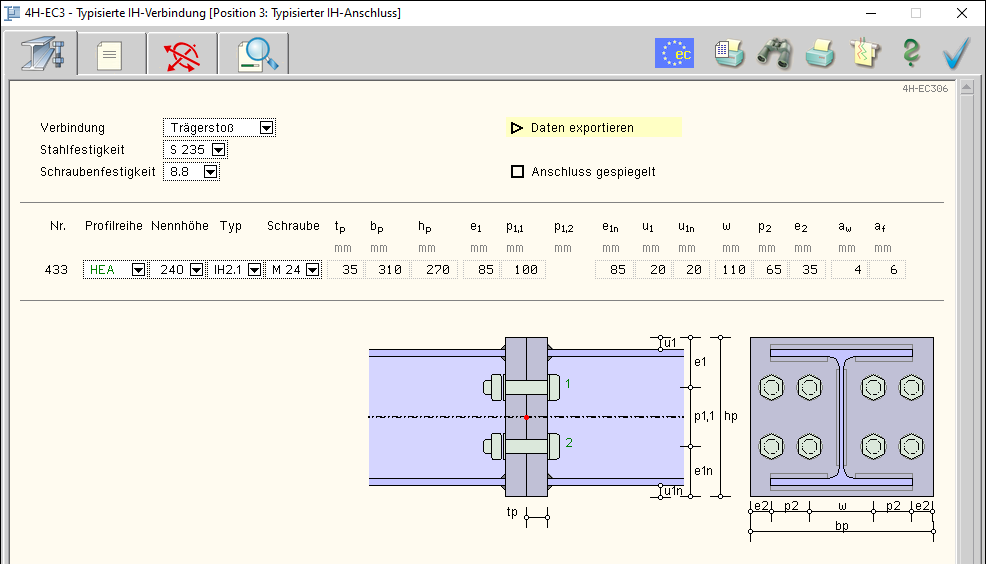The image size is (986, 564).
Task: Click the printer icon in the toolbar
Action: point(821,53)
